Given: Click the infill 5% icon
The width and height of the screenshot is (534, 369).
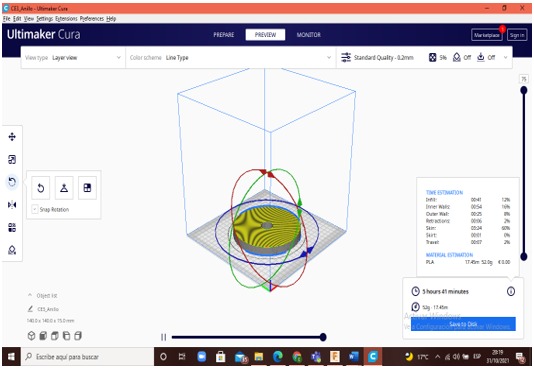Looking at the screenshot, I should pos(432,58).
